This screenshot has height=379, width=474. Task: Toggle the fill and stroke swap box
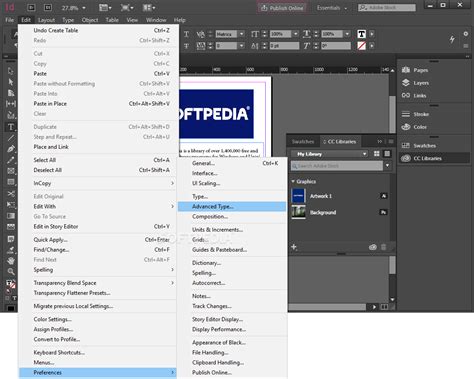pos(11,284)
